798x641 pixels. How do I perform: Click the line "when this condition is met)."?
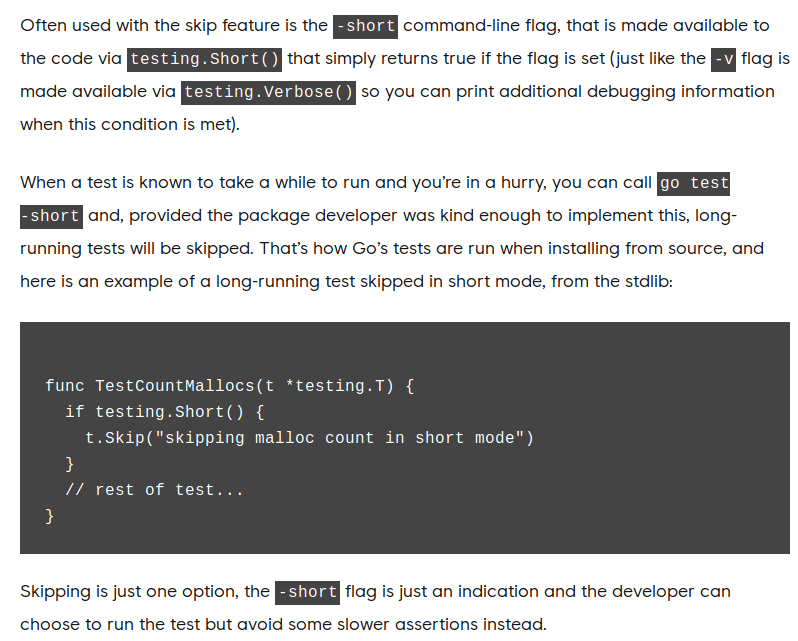[130, 125]
